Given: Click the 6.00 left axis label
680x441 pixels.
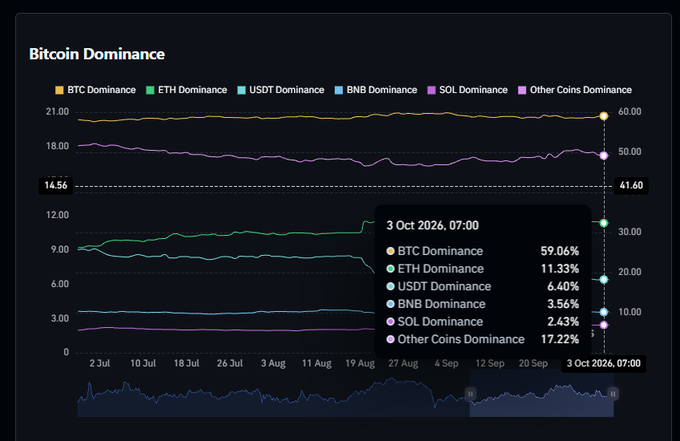Looking at the screenshot, I should coord(60,284).
